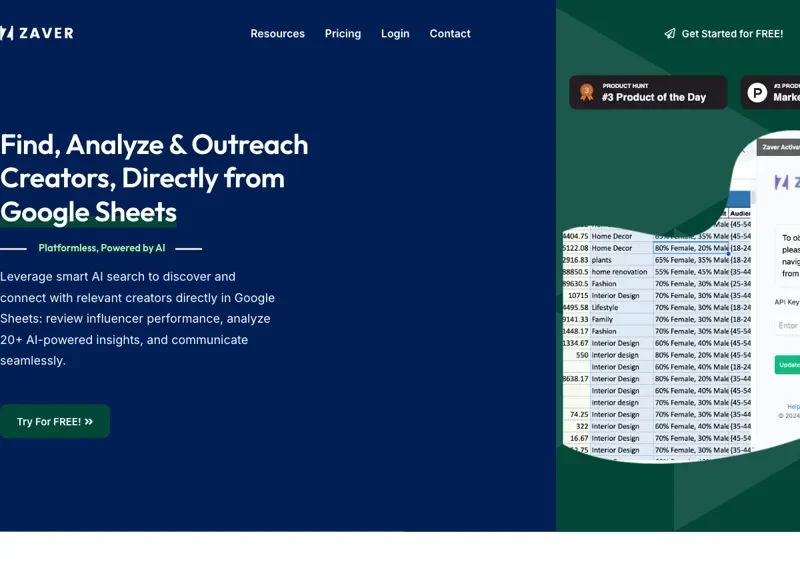Viewport: 800px width, 576px height.
Task: Click the green Update button in sidebar
Action: [787, 365]
